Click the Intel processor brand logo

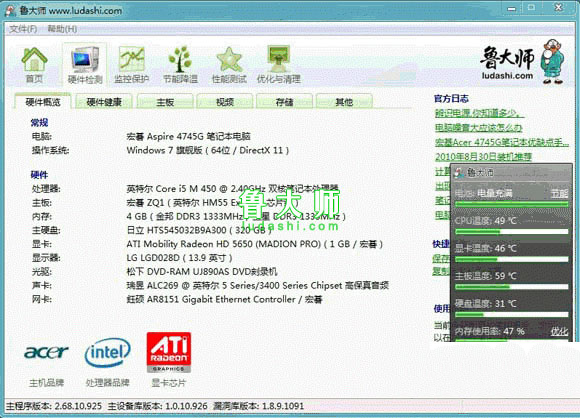[107, 353]
